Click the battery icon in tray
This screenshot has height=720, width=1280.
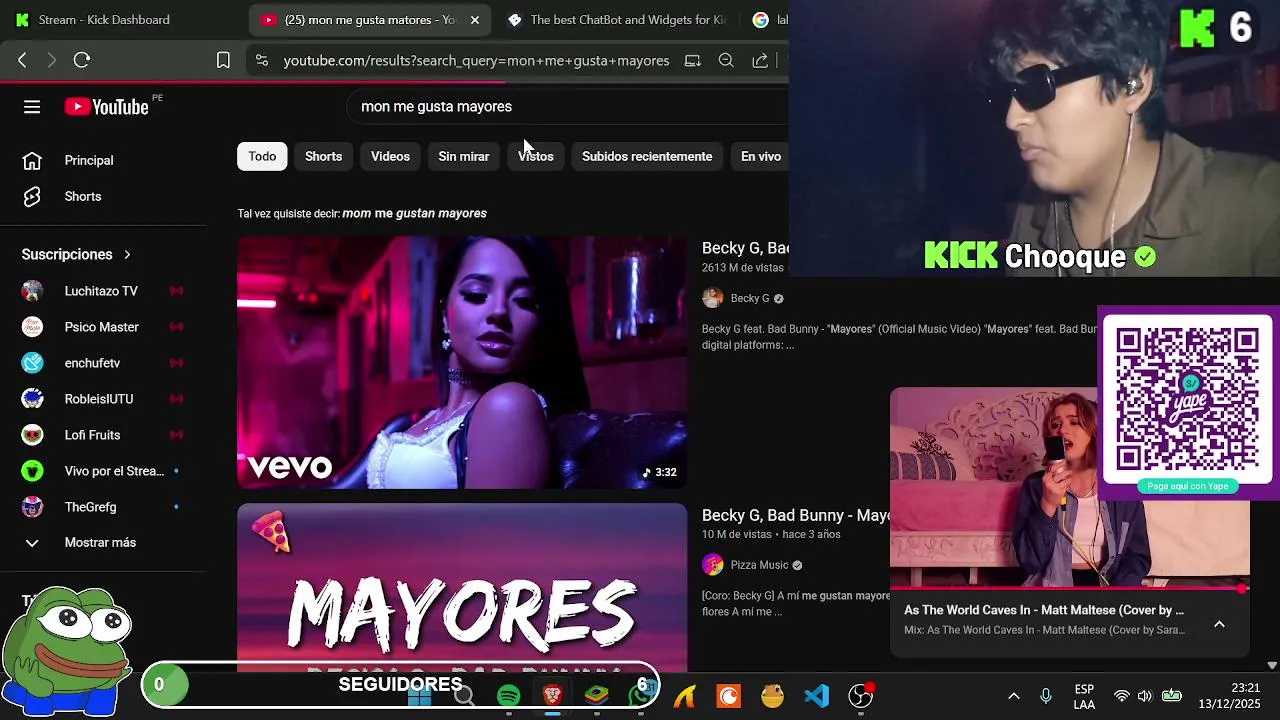click(1171, 696)
